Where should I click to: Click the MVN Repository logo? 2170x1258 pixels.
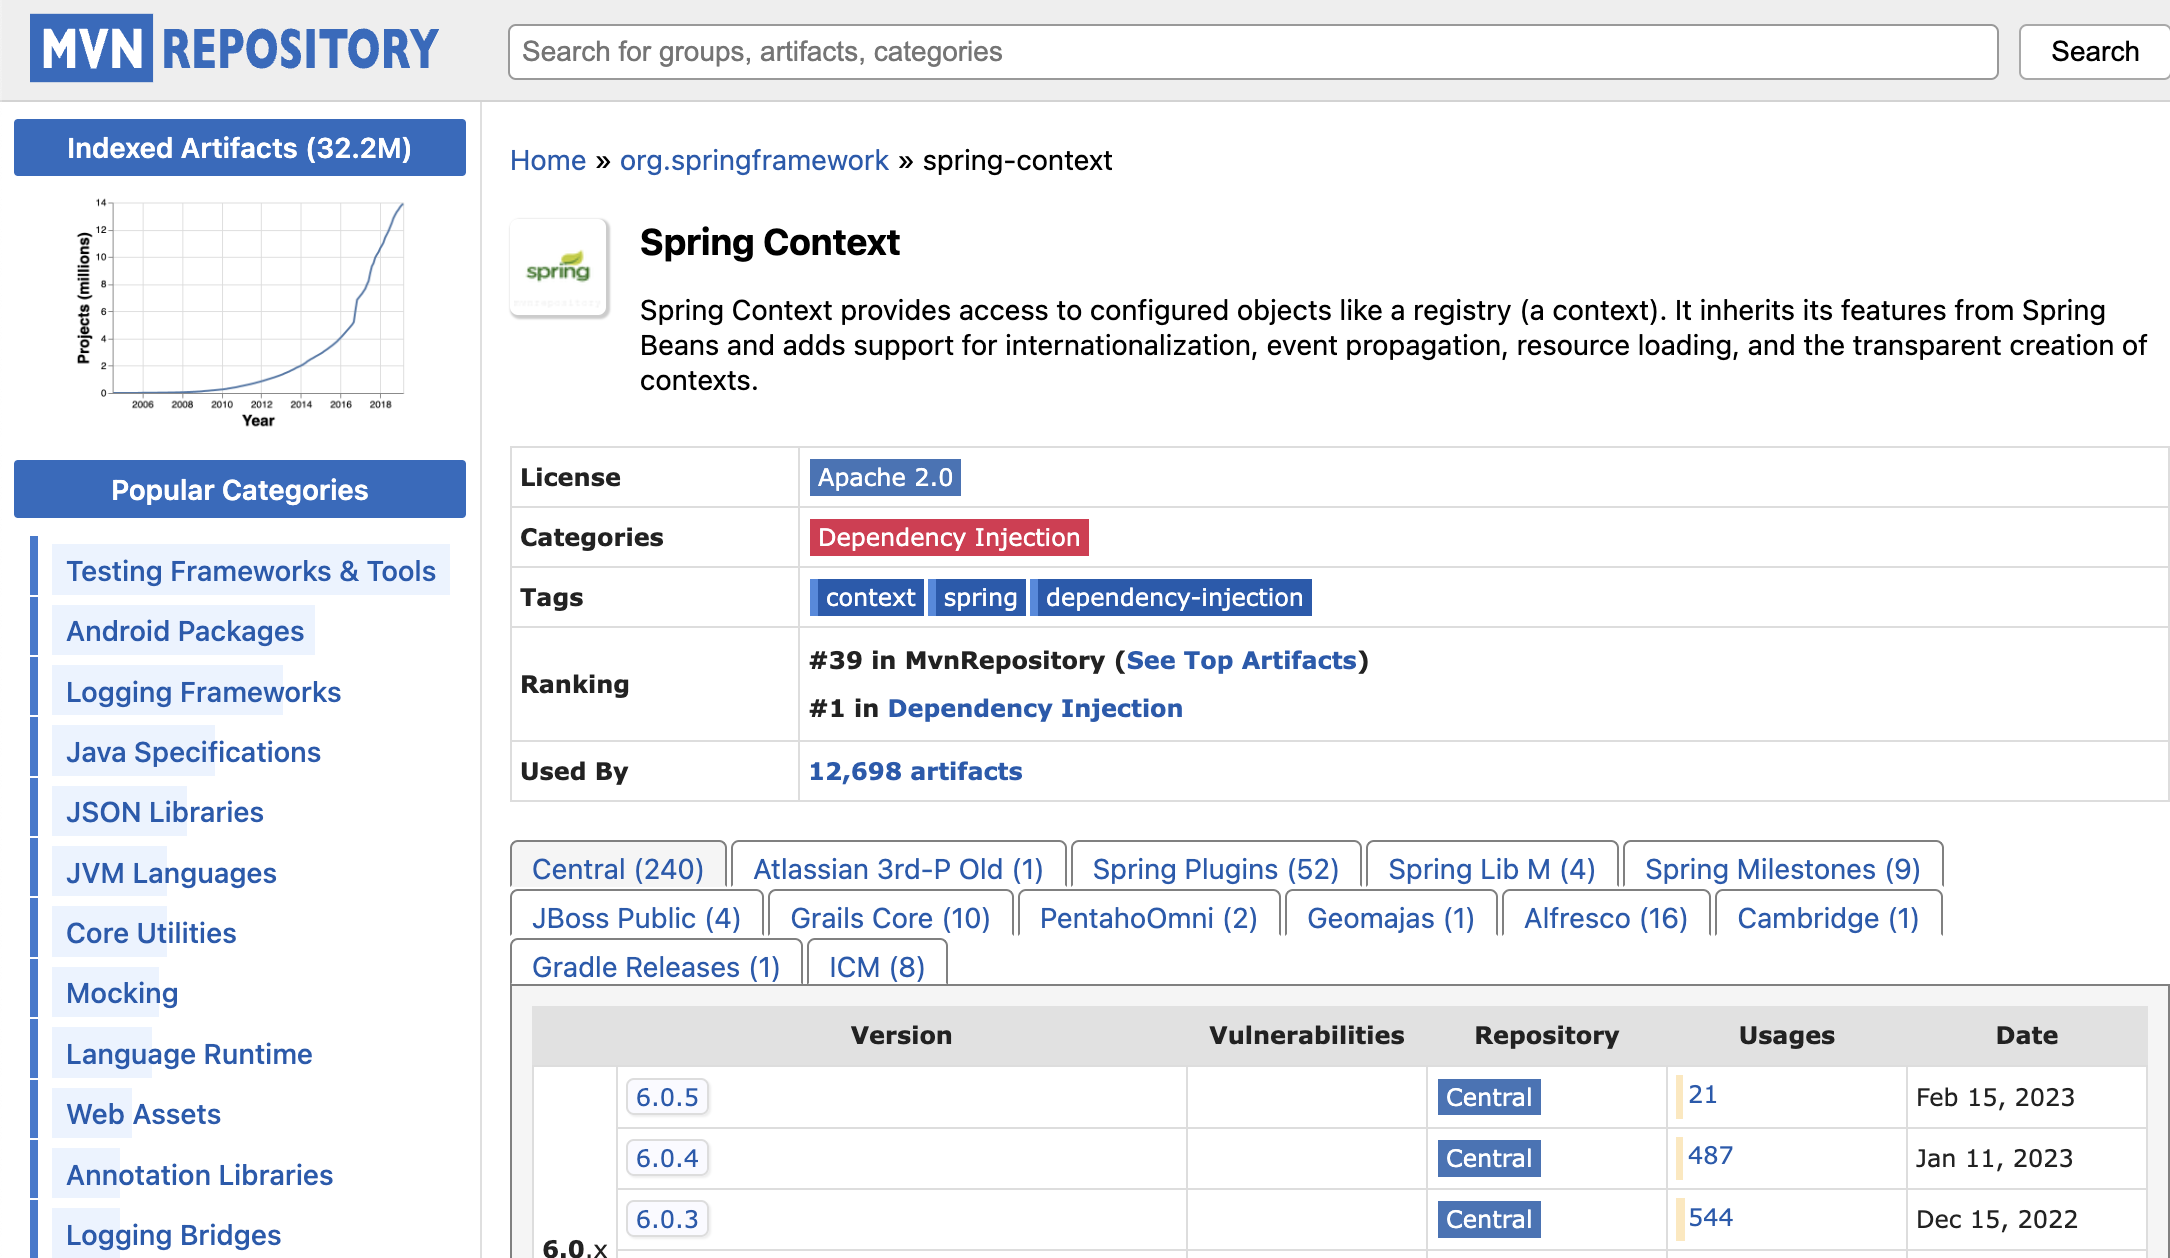pos(235,48)
